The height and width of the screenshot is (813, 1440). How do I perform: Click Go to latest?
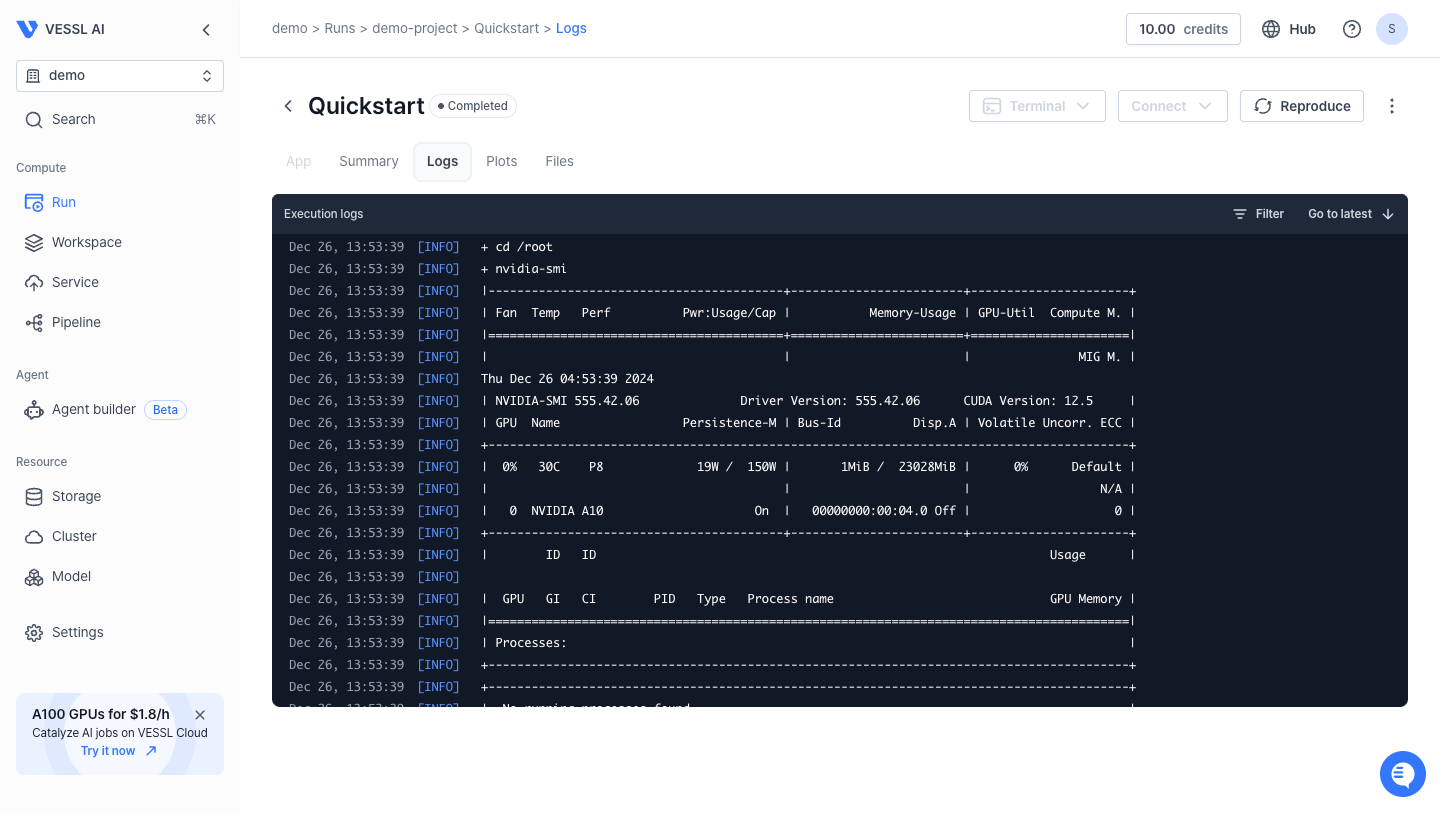click(x=1351, y=214)
